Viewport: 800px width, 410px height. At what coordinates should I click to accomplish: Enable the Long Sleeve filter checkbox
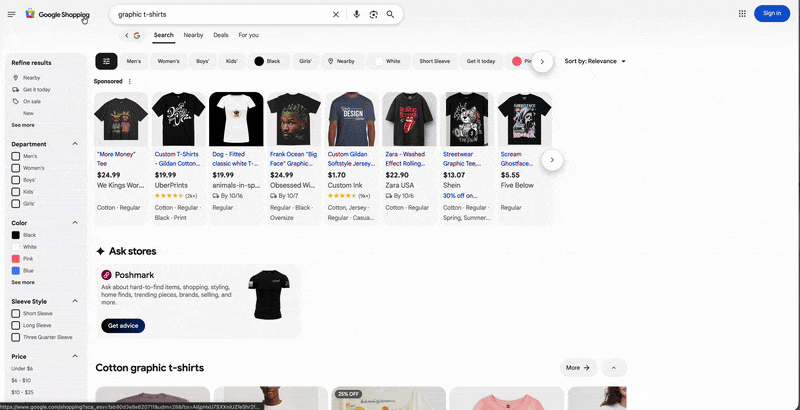click(x=16, y=325)
